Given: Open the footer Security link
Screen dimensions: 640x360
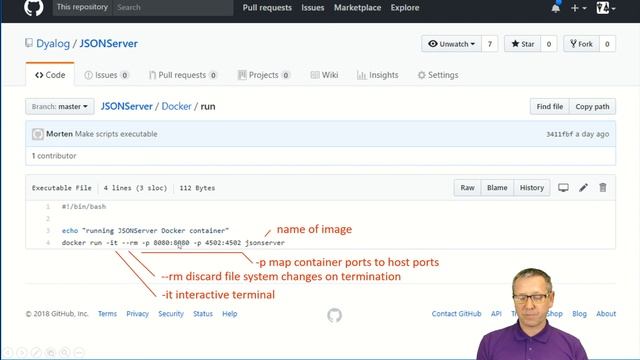Looking at the screenshot, I should pyautogui.click(x=171, y=314).
